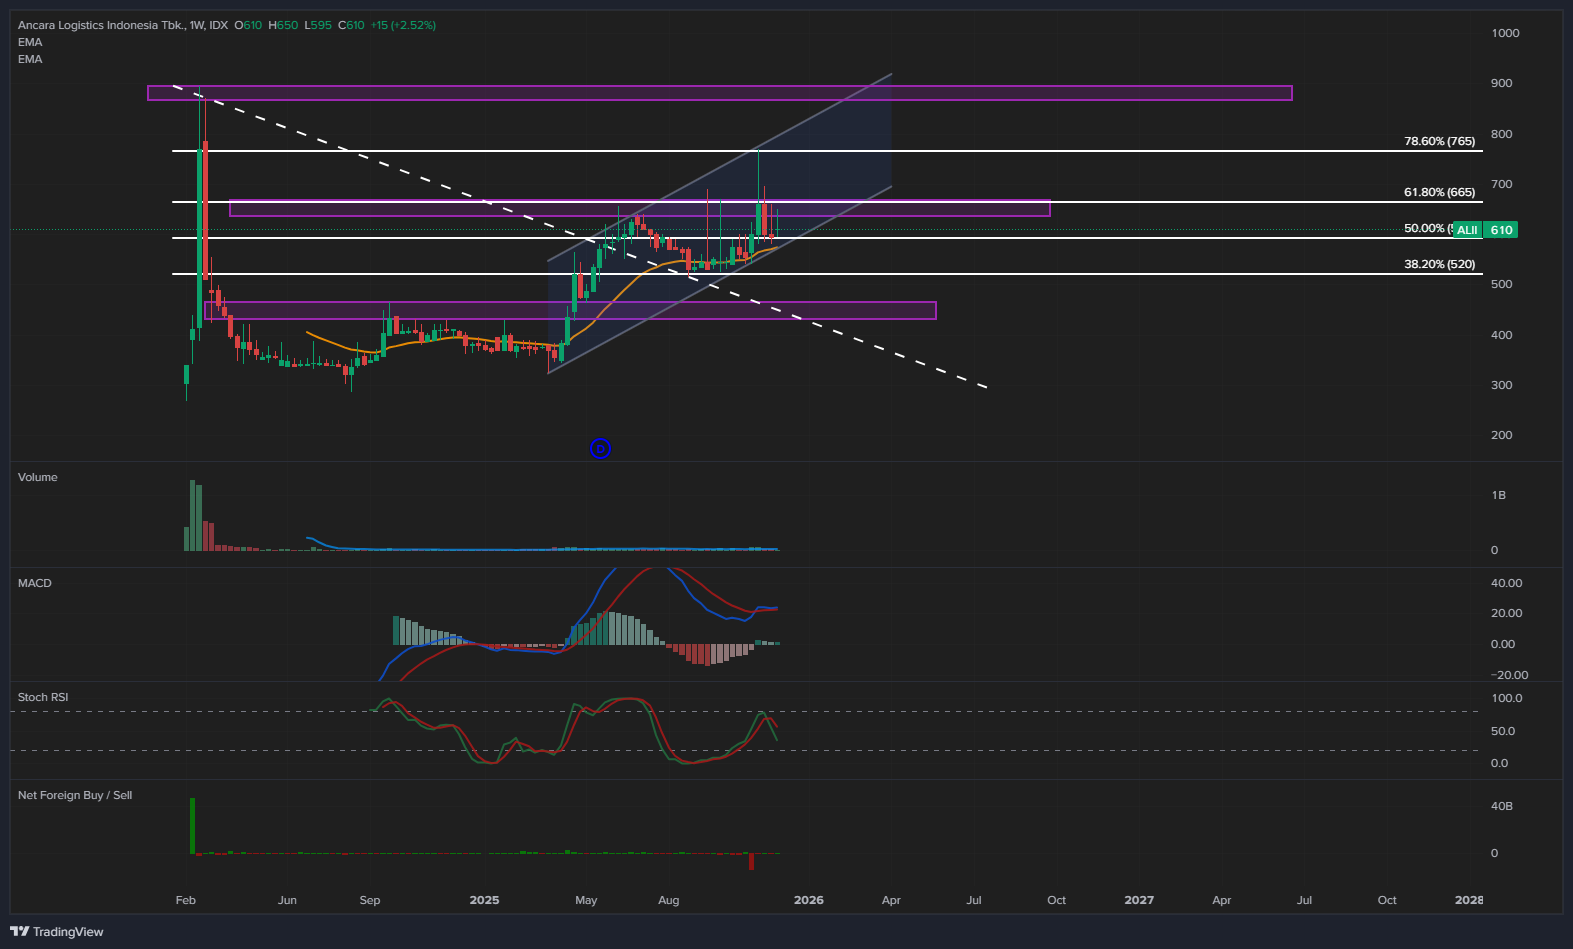Click the +15 (+2.52%) change value
1573x949 pixels.
[x=403, y=25]
